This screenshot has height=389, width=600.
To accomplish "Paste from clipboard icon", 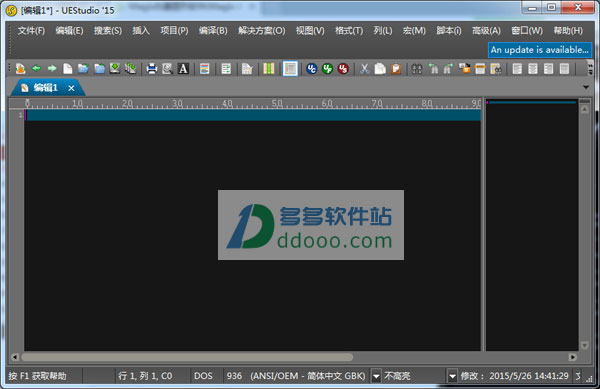I will [396, 68].
